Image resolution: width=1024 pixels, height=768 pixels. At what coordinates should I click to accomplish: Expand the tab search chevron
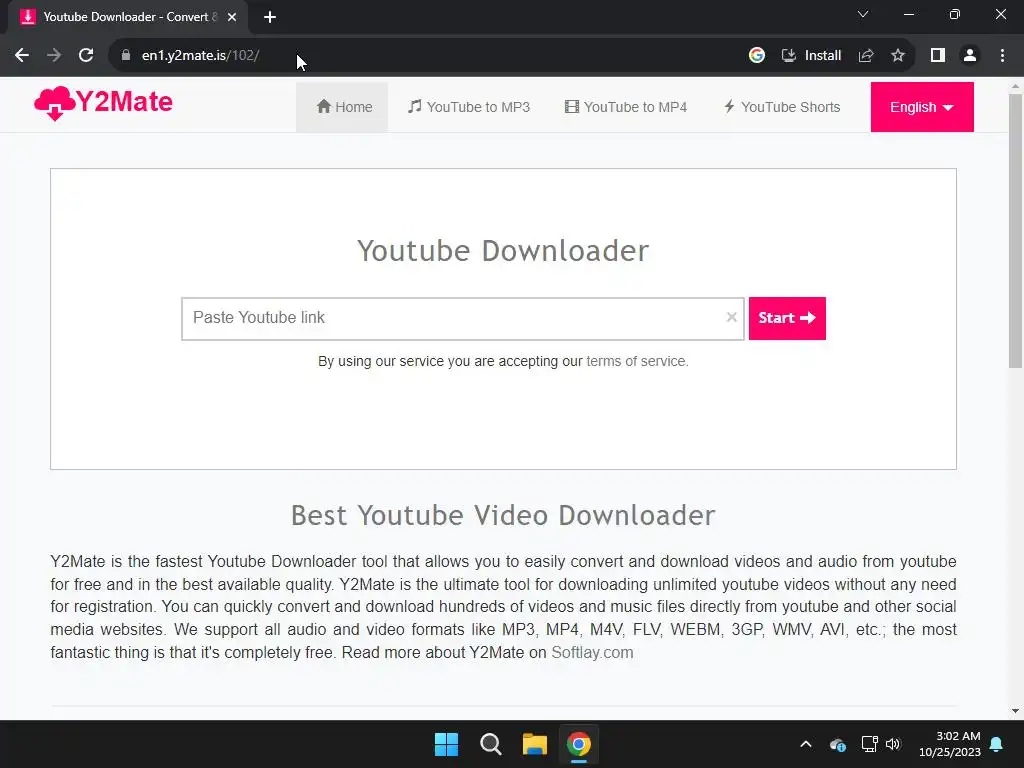(863, 14)
